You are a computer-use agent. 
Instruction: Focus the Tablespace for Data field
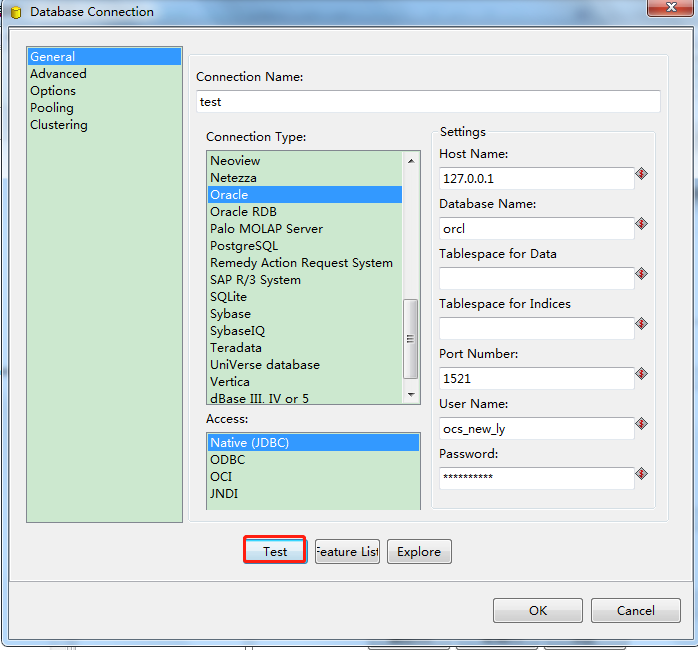[536, 278]
